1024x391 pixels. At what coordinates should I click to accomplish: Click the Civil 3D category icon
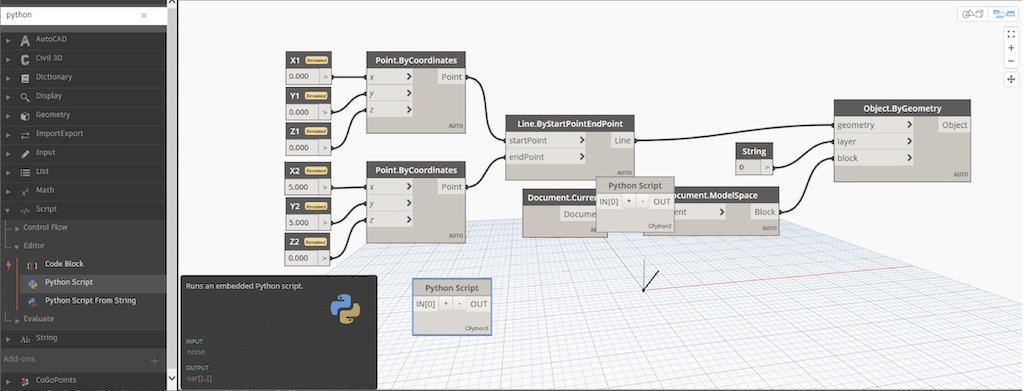click(25, 59)
